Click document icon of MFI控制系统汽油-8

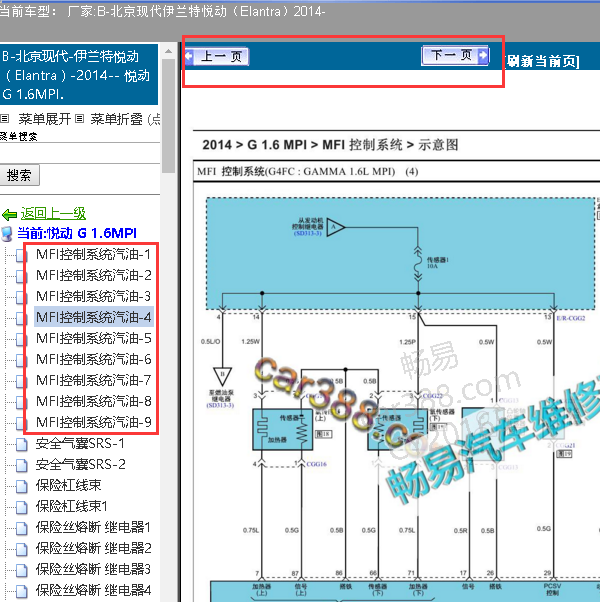21,402
